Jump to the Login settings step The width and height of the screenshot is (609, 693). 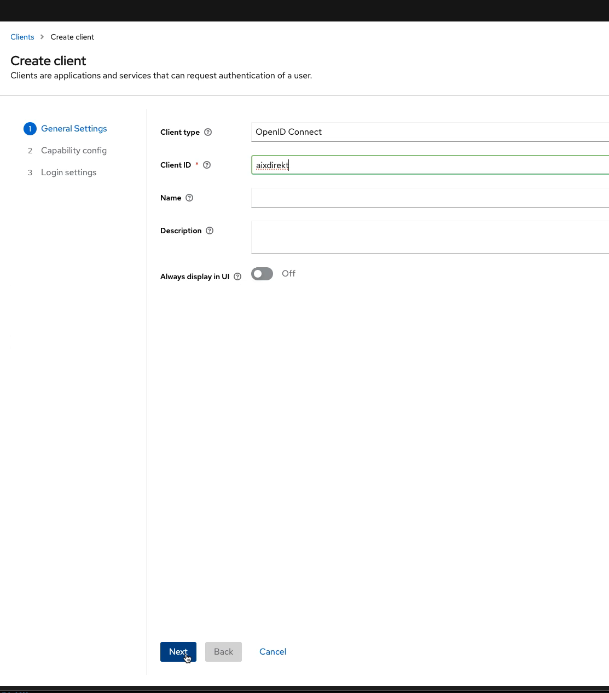pos(68,173)
